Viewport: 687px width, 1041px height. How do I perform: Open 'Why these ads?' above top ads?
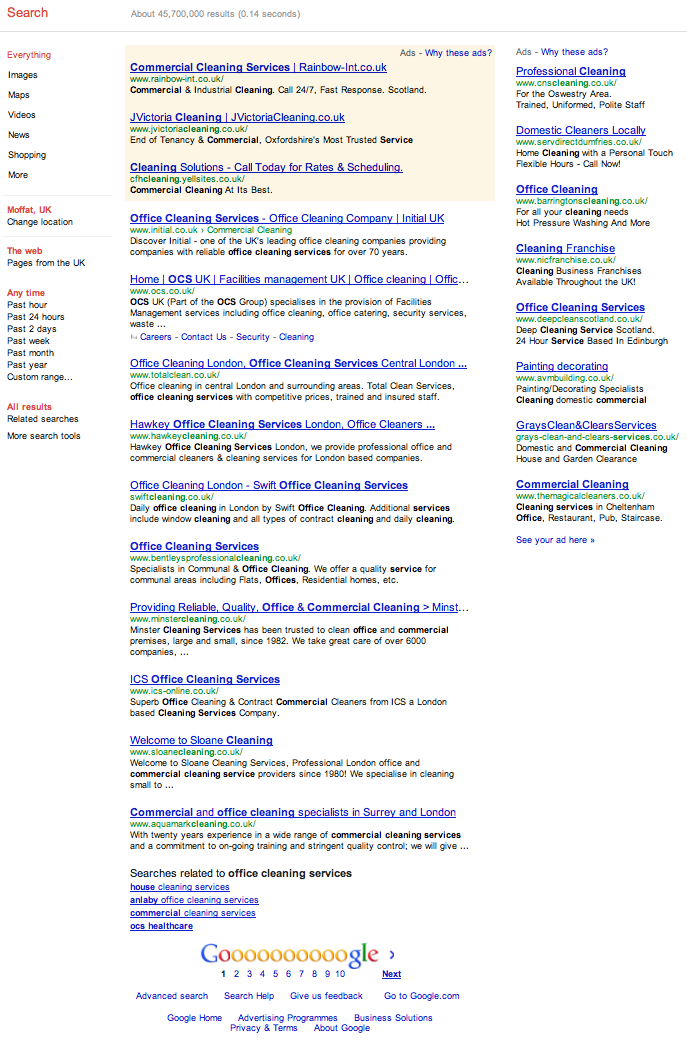[x=459, y=52]
